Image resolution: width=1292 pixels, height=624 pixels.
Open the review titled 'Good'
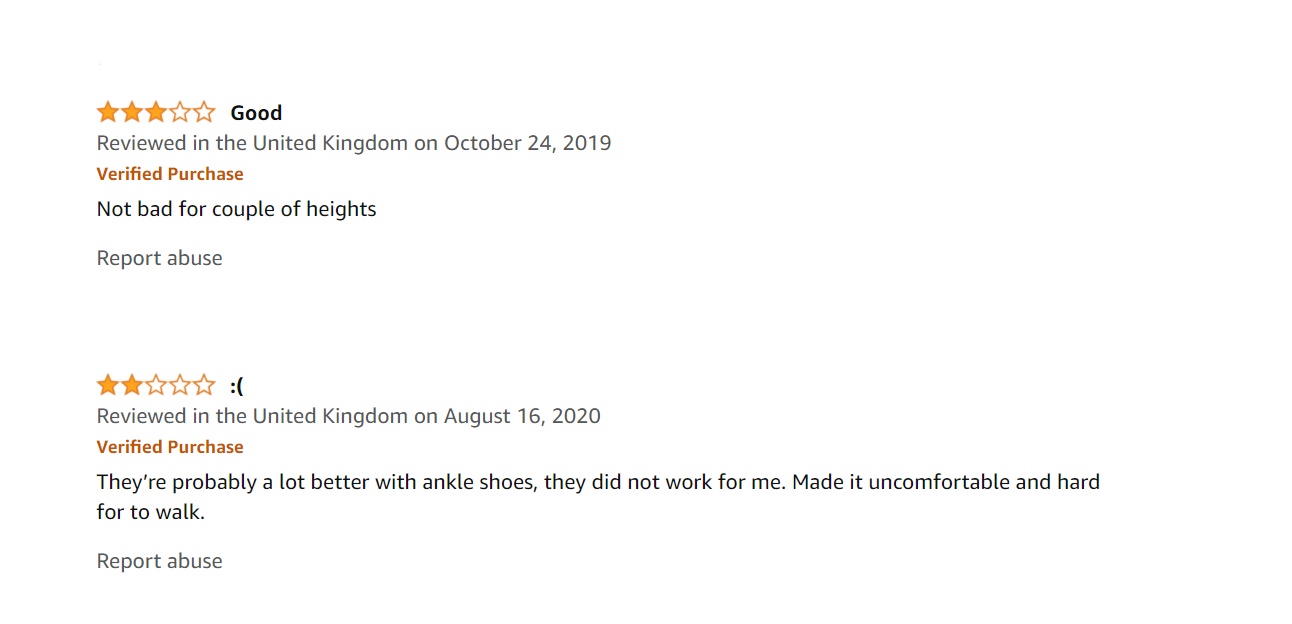tap(256, 113)
